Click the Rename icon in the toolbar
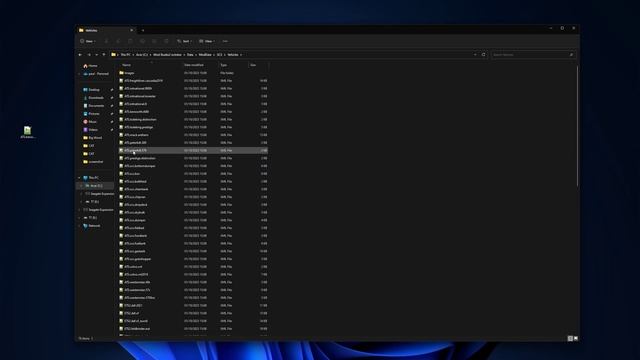Screen dimensions: 640x360 (142, 41)
